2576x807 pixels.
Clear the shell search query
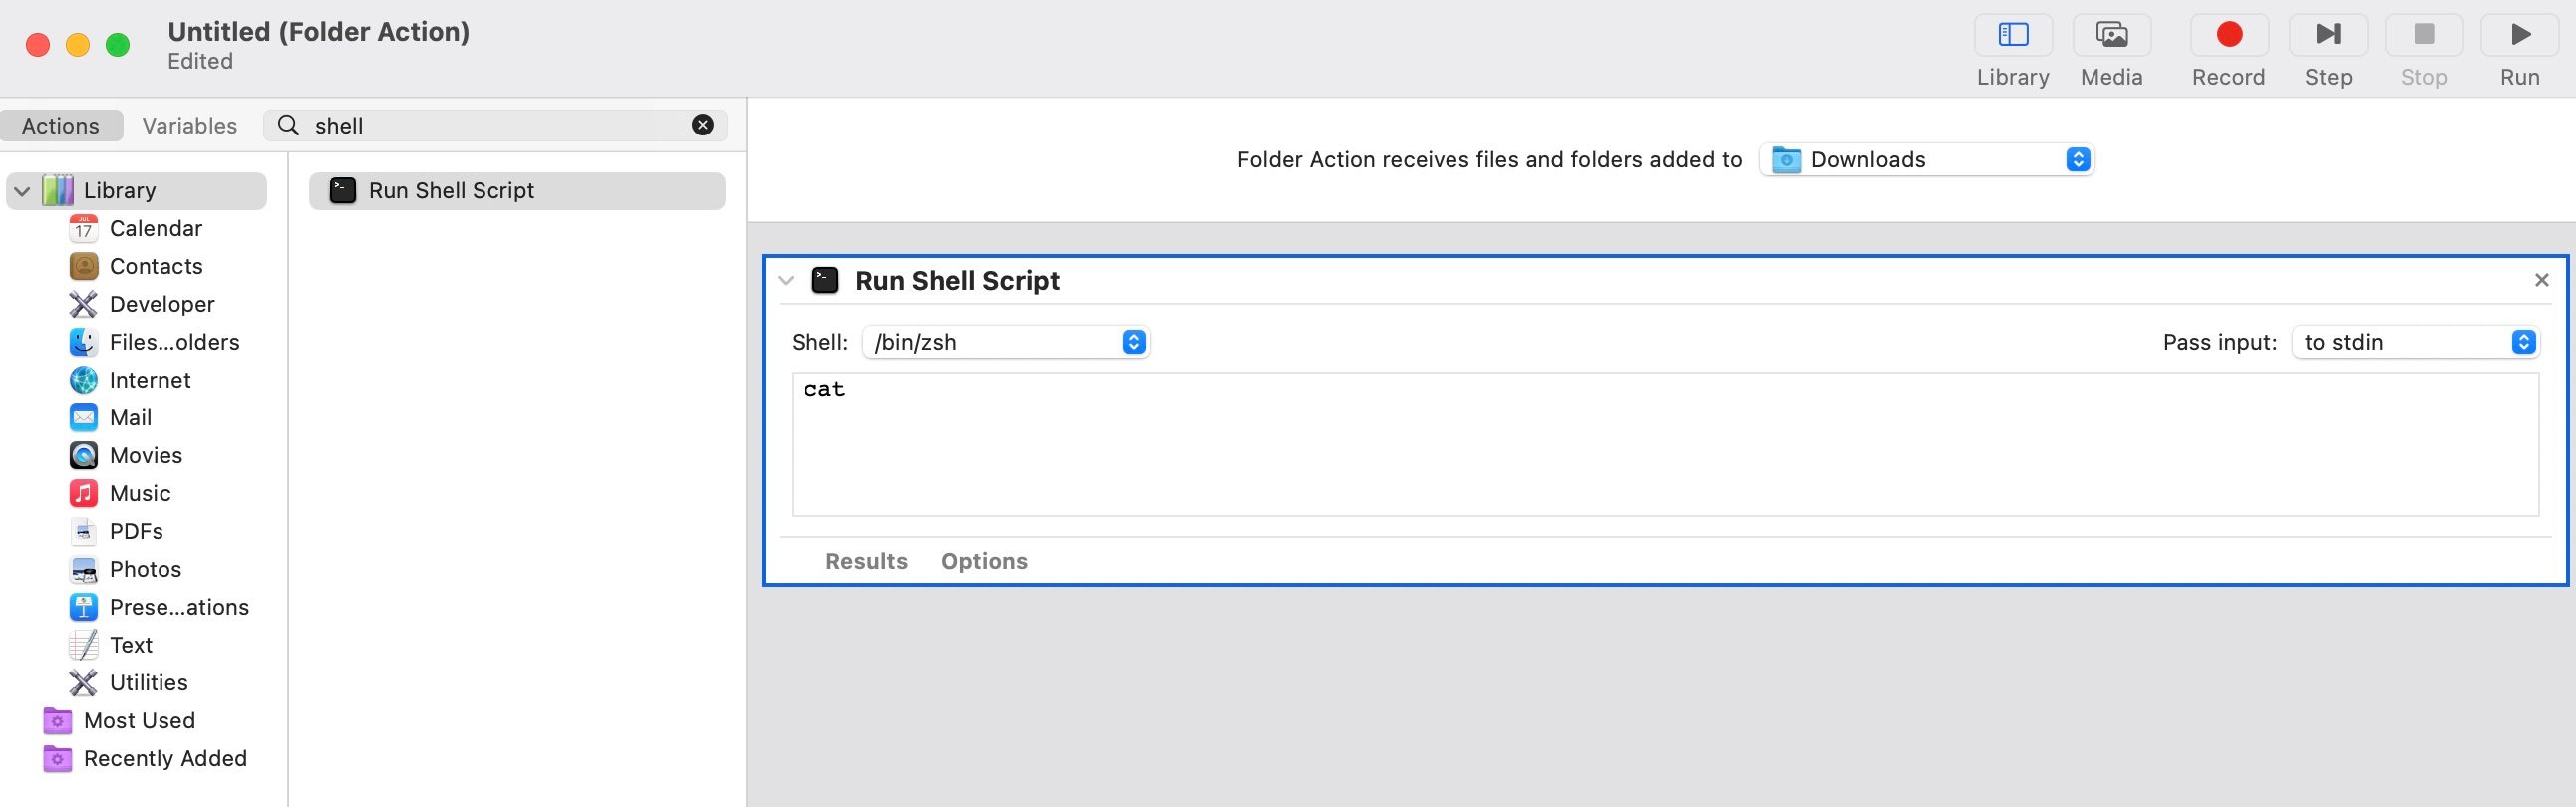pos(703,124)
